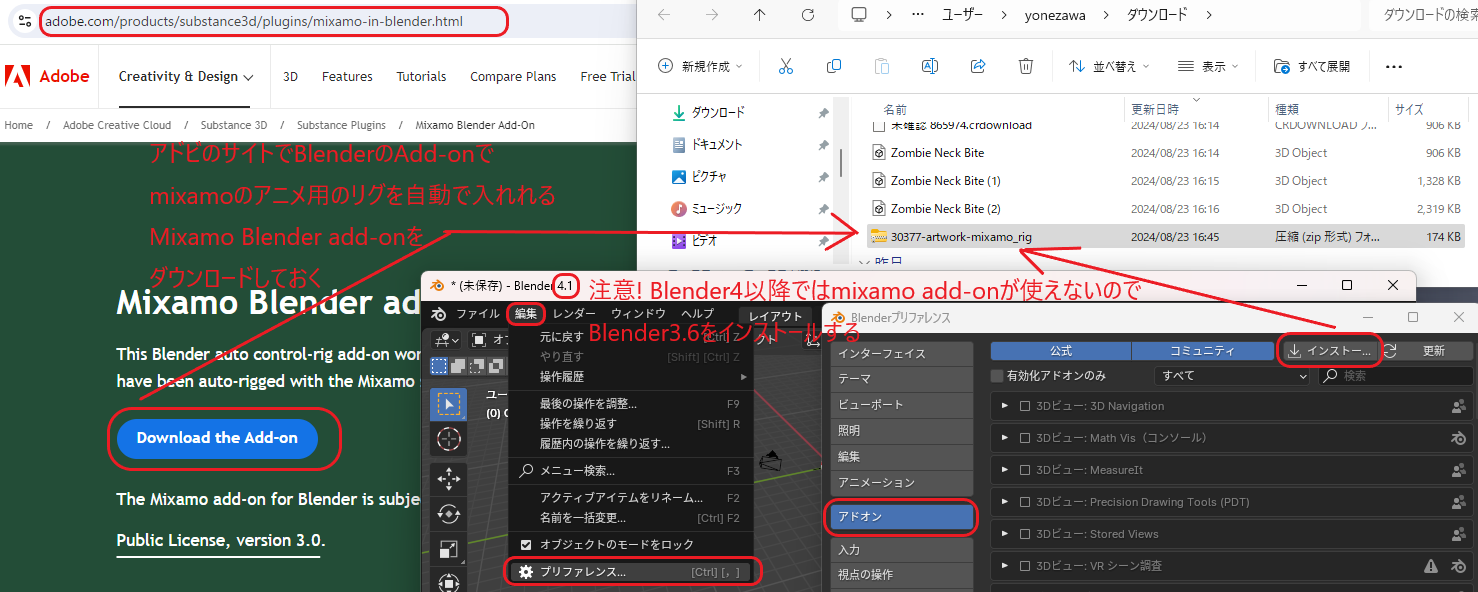1478x592 pixels.
Task: Click the Delete trash icon in Explorer
Action: [x=1026, y=66]
